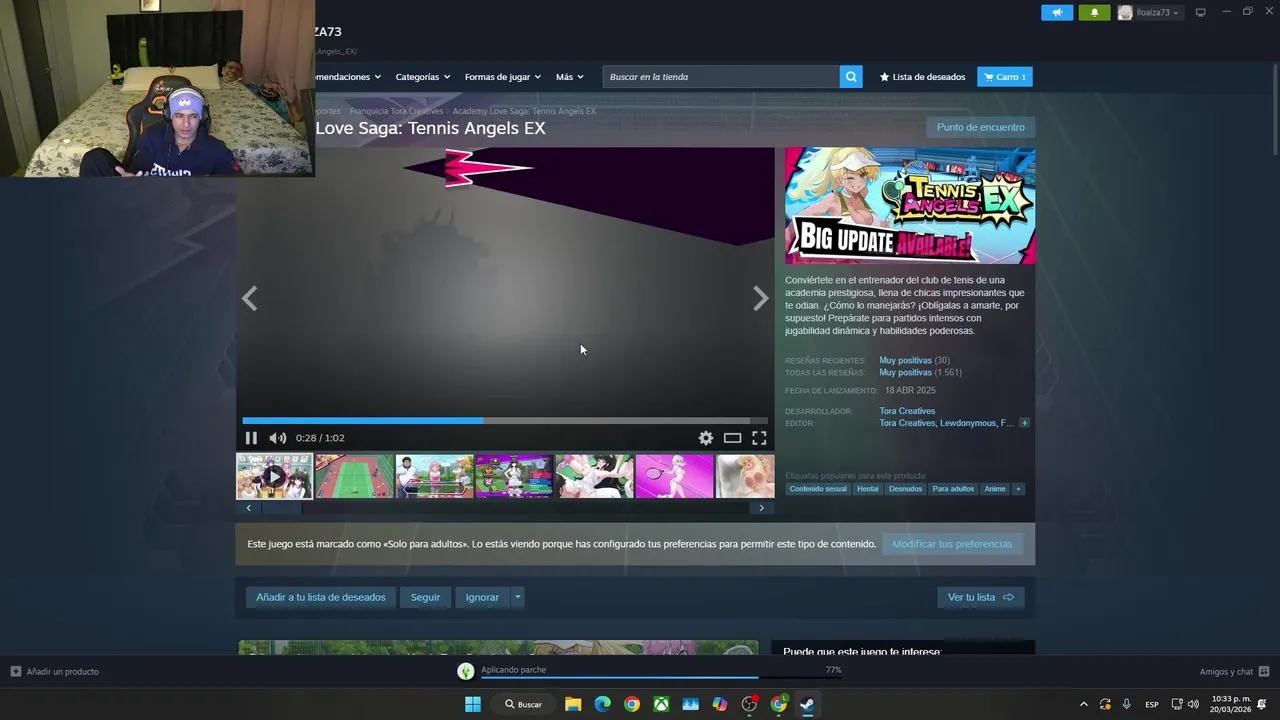Mute the trailer volume speaker icon

(278, 438)
